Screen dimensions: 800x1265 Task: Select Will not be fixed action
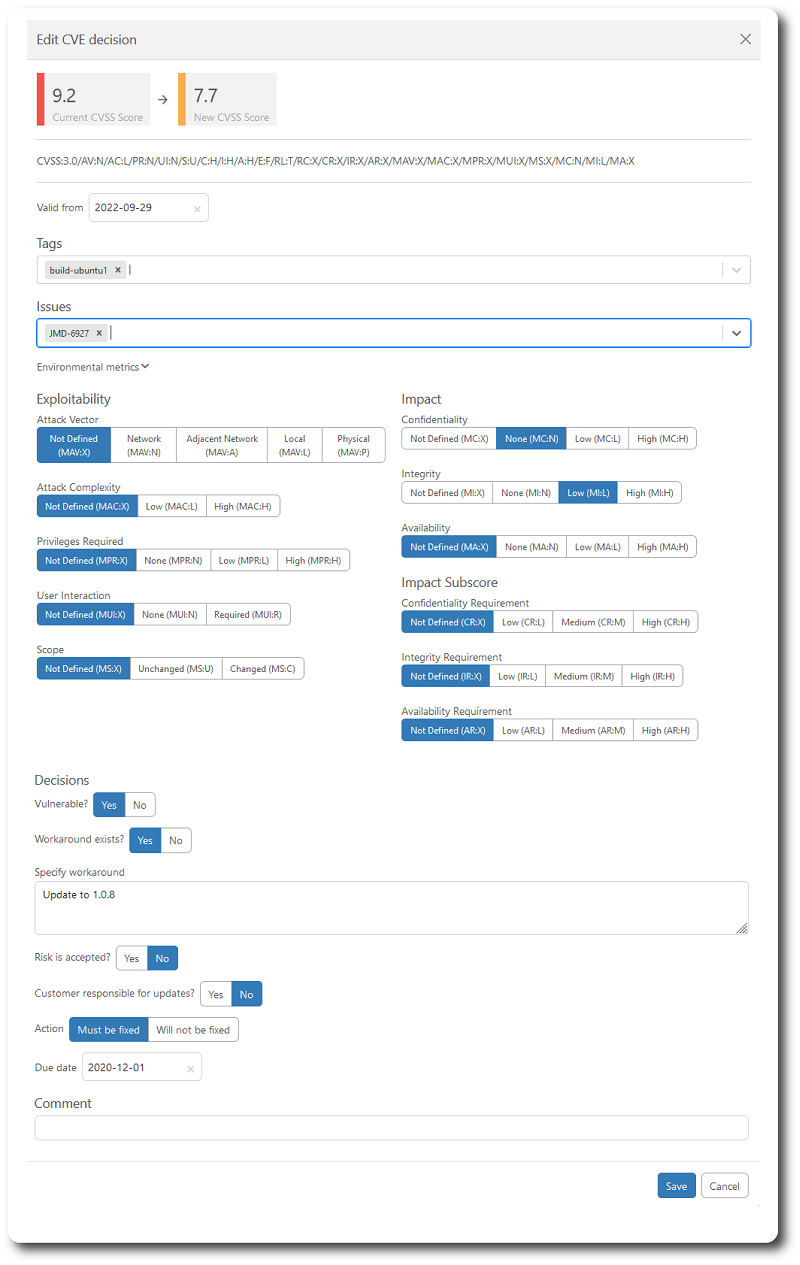click(x=193, y=1030)
